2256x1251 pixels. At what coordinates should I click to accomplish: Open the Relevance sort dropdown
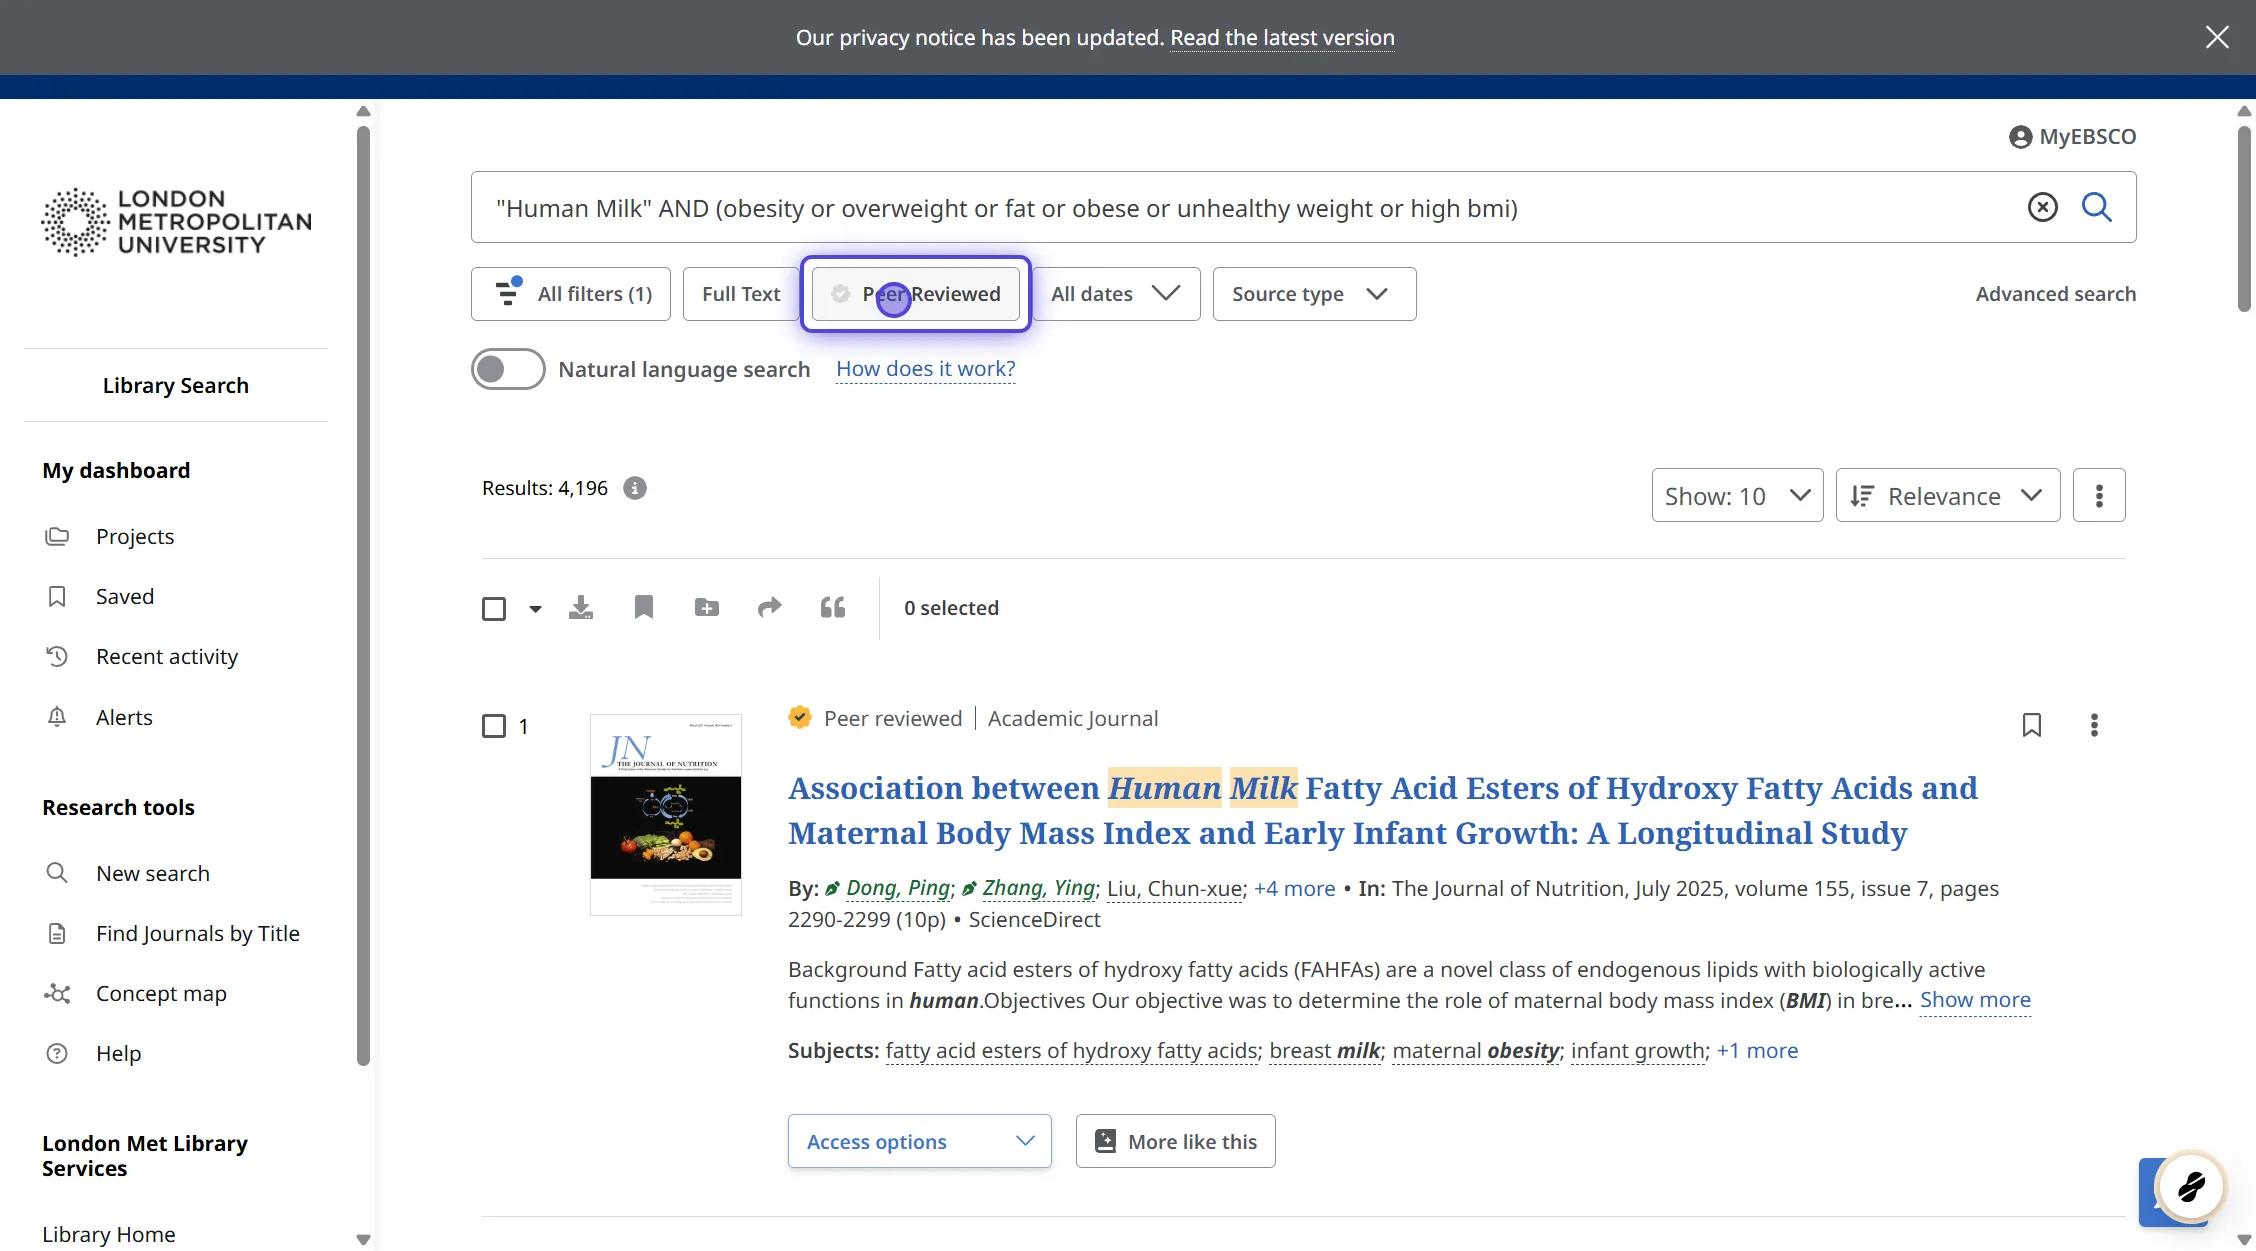1948,495
